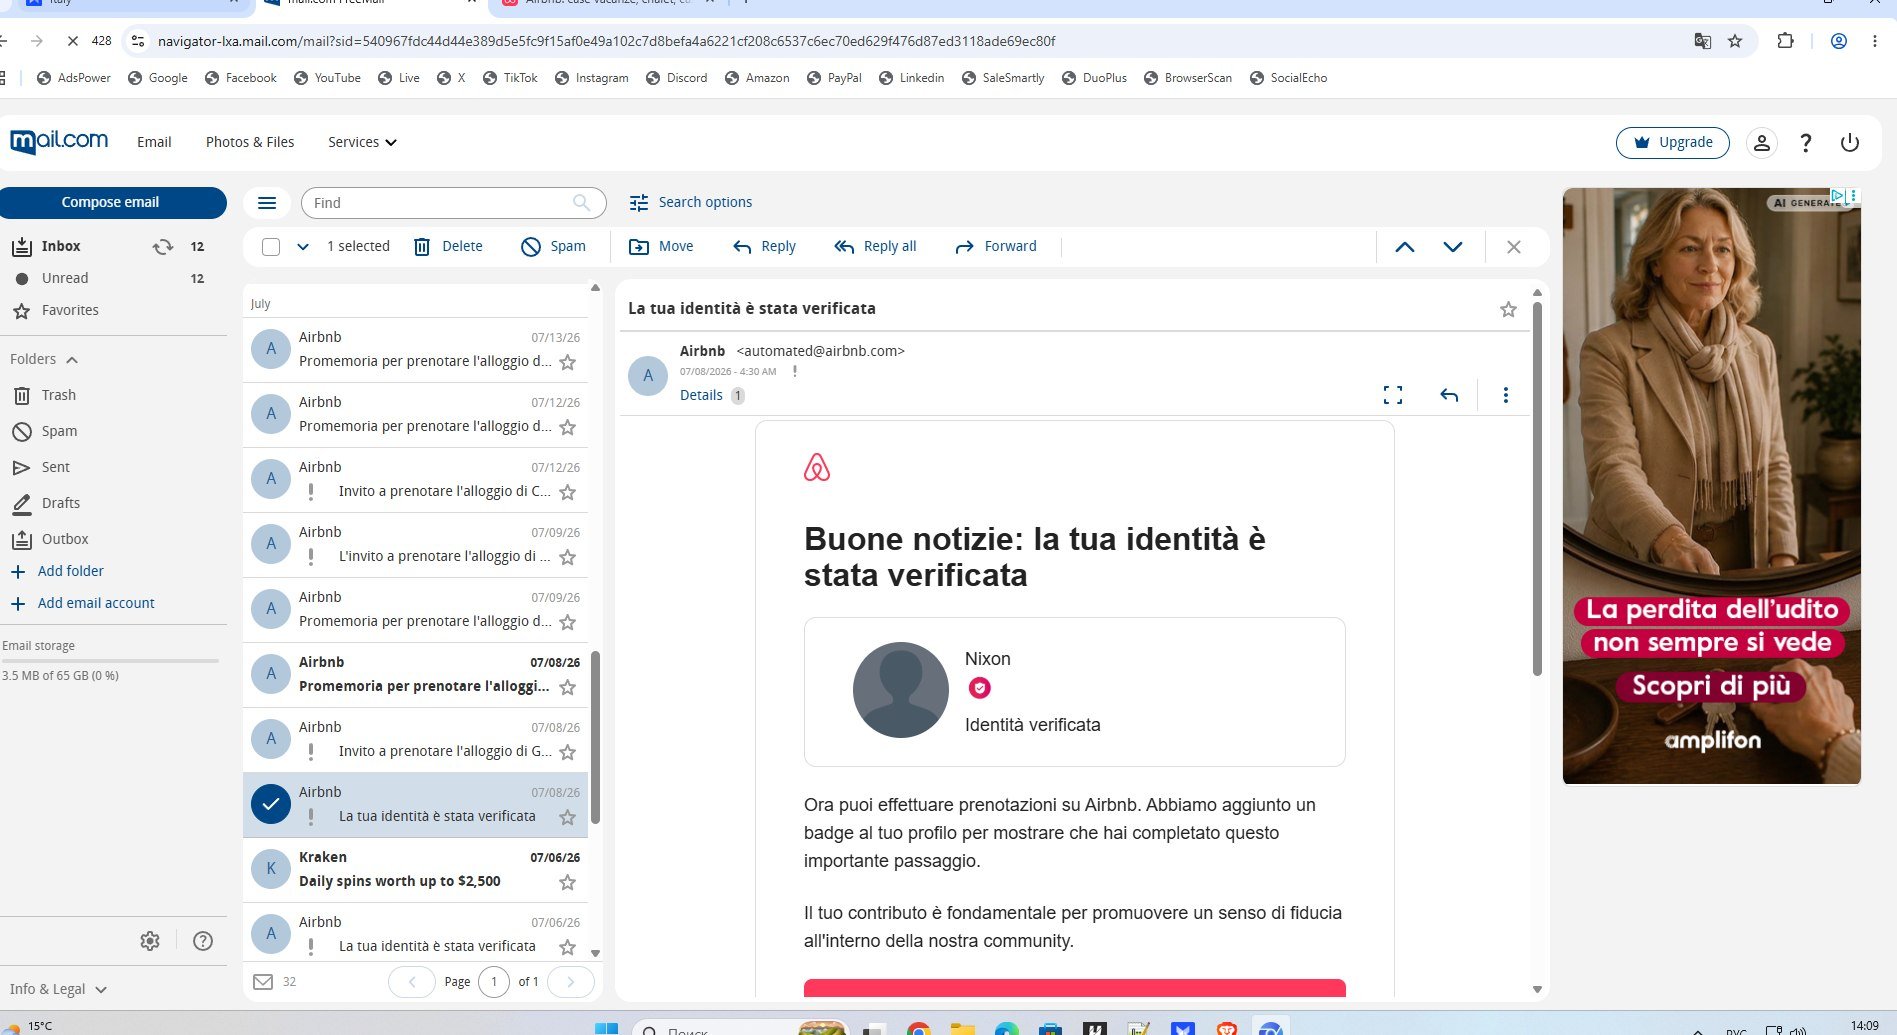Click Add email account link
Viewport: 1897px width, 1035px height.
coord(96,603)
